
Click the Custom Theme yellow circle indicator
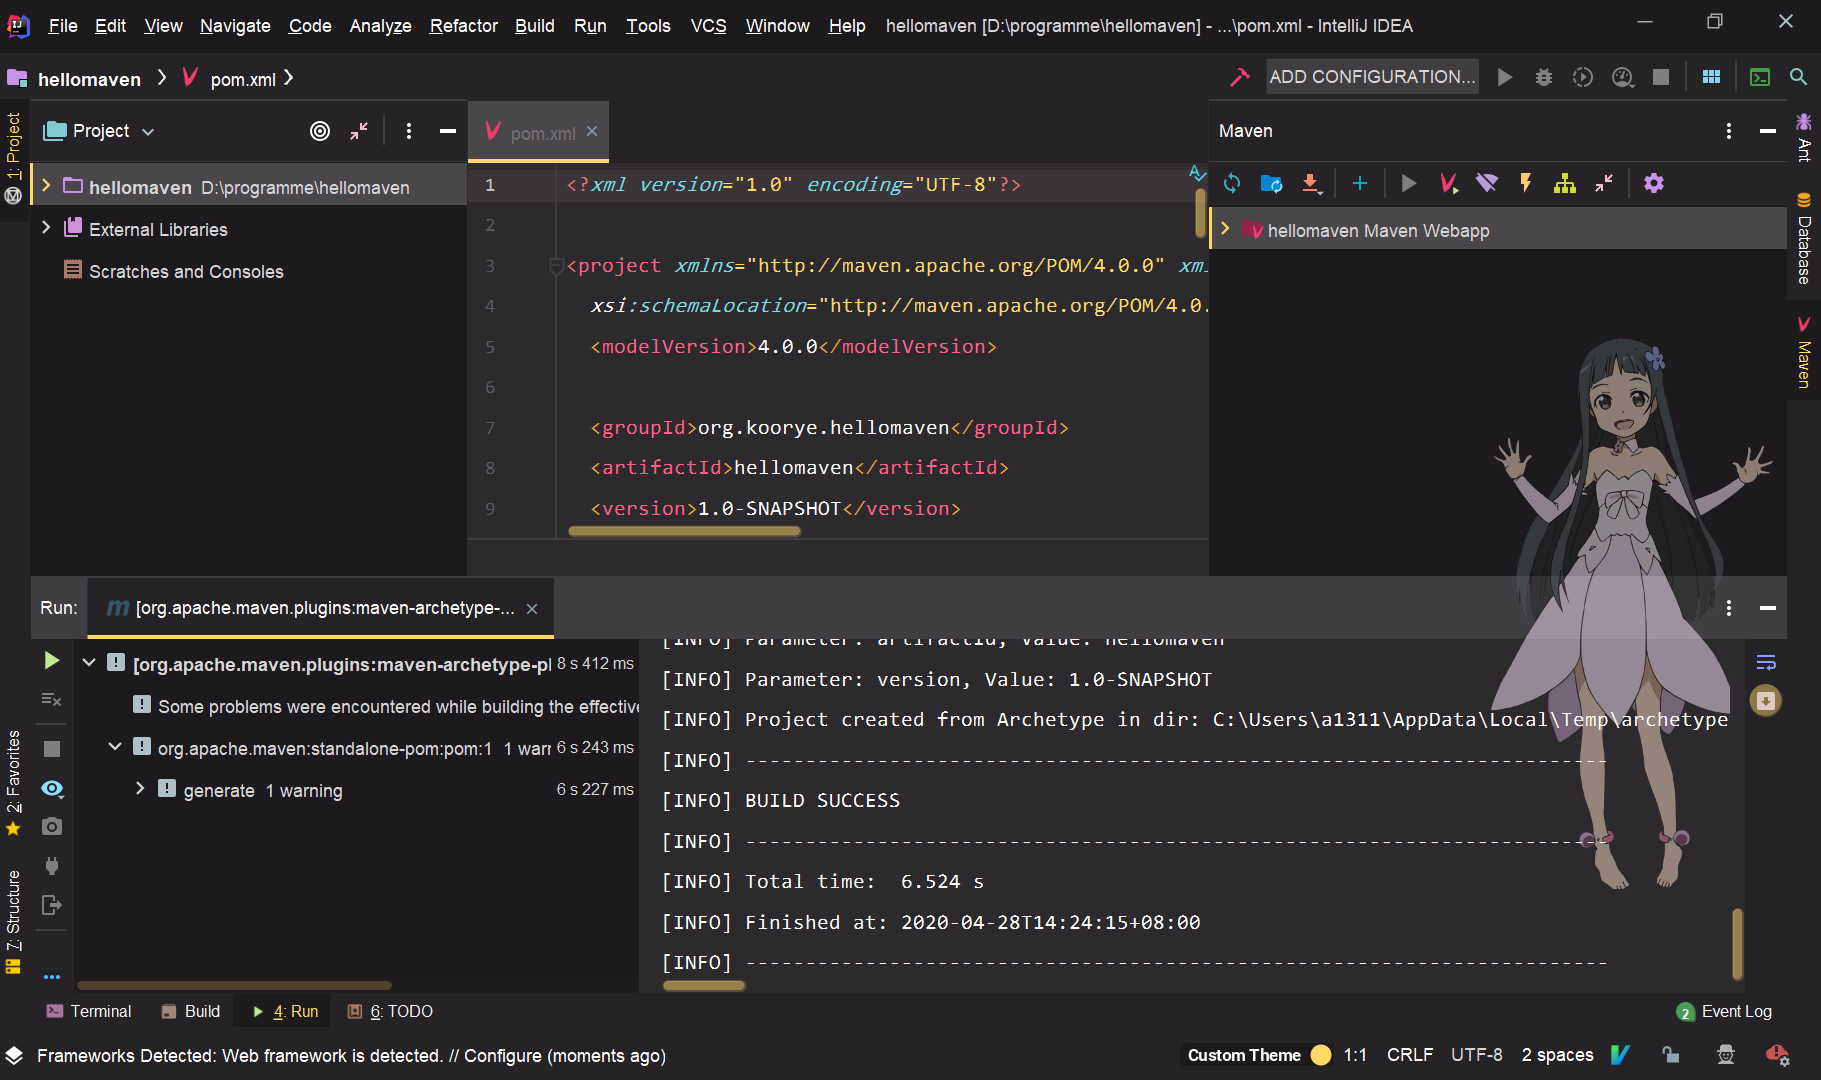point(1321,1055)
